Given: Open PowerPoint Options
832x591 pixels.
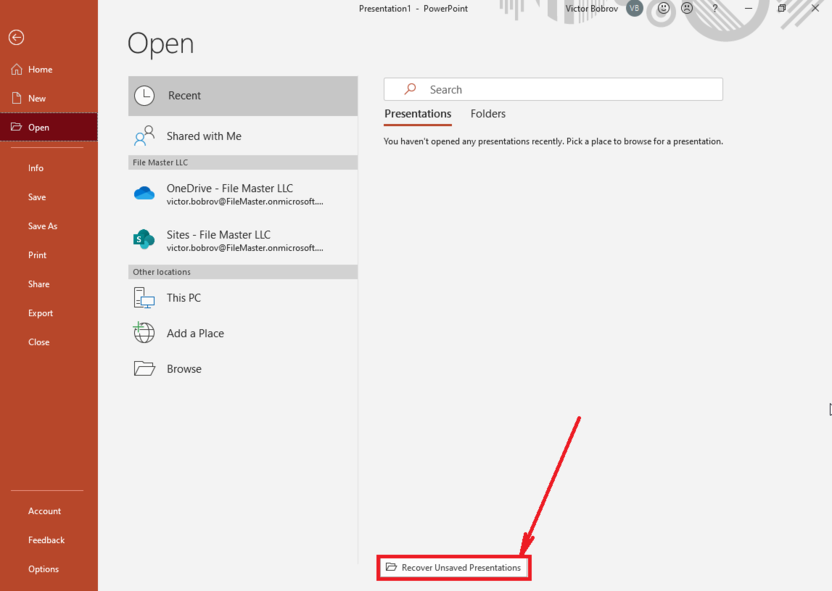Looking at the screenshot, I should (49, 569).
